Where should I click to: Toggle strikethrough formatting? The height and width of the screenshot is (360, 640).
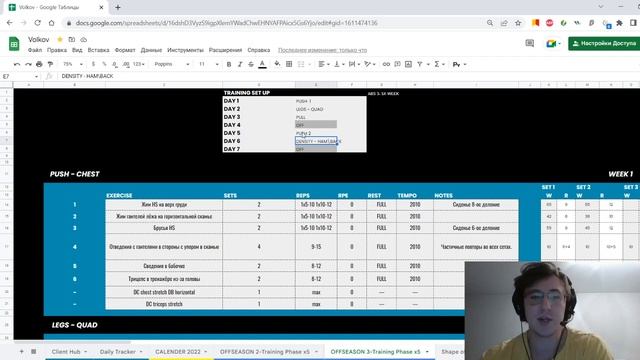tap(251, 64)
